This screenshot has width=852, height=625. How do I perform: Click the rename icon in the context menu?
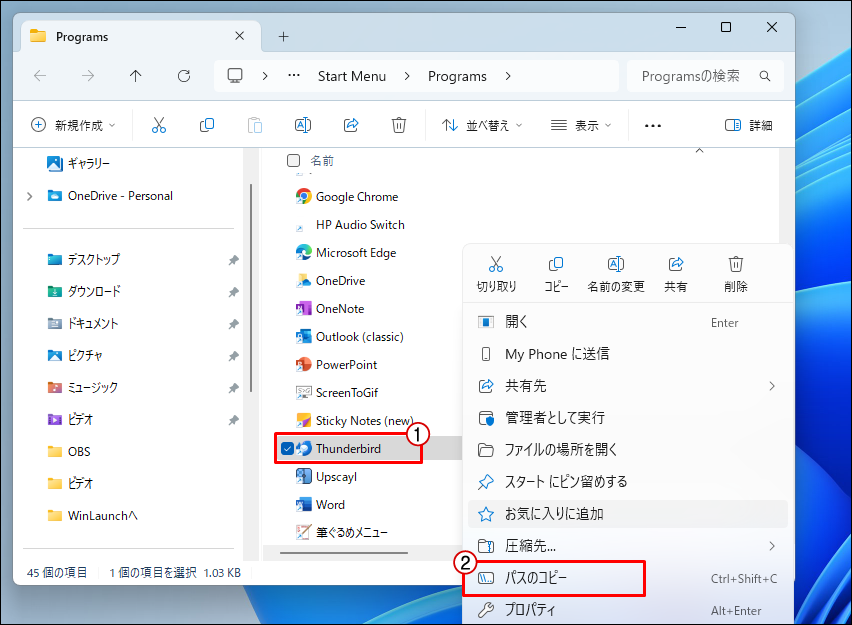(x=616, y=265)
